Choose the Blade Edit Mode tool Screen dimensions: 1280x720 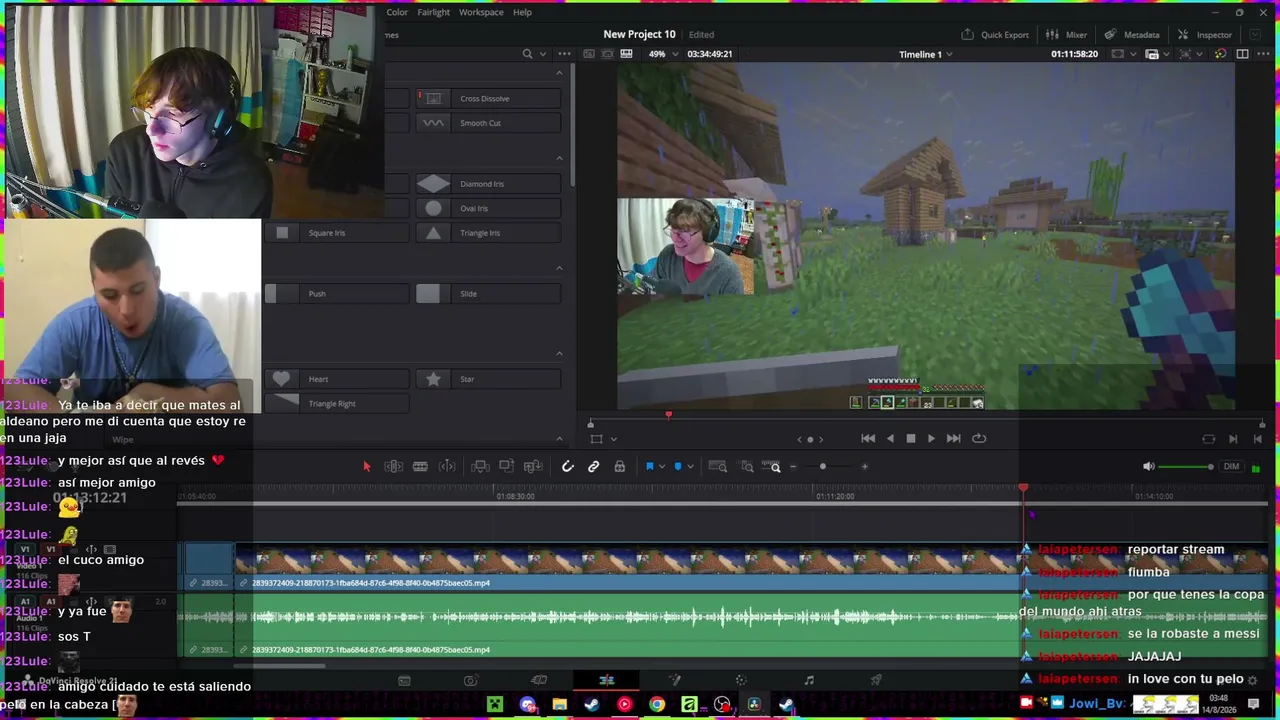tap(420, 466)
